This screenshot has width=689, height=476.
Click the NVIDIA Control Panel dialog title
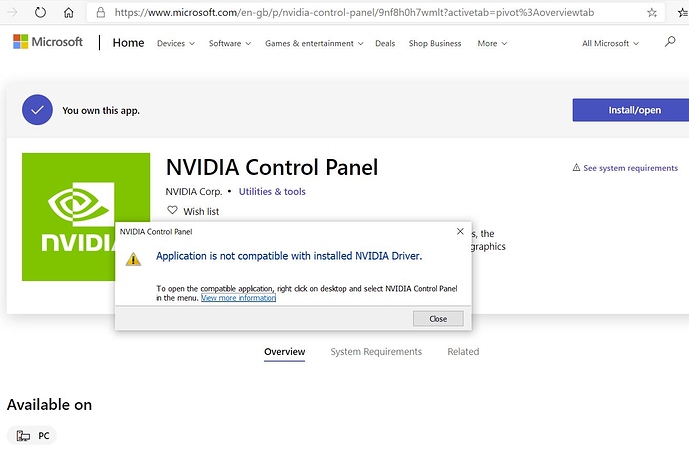click(156, 232)
